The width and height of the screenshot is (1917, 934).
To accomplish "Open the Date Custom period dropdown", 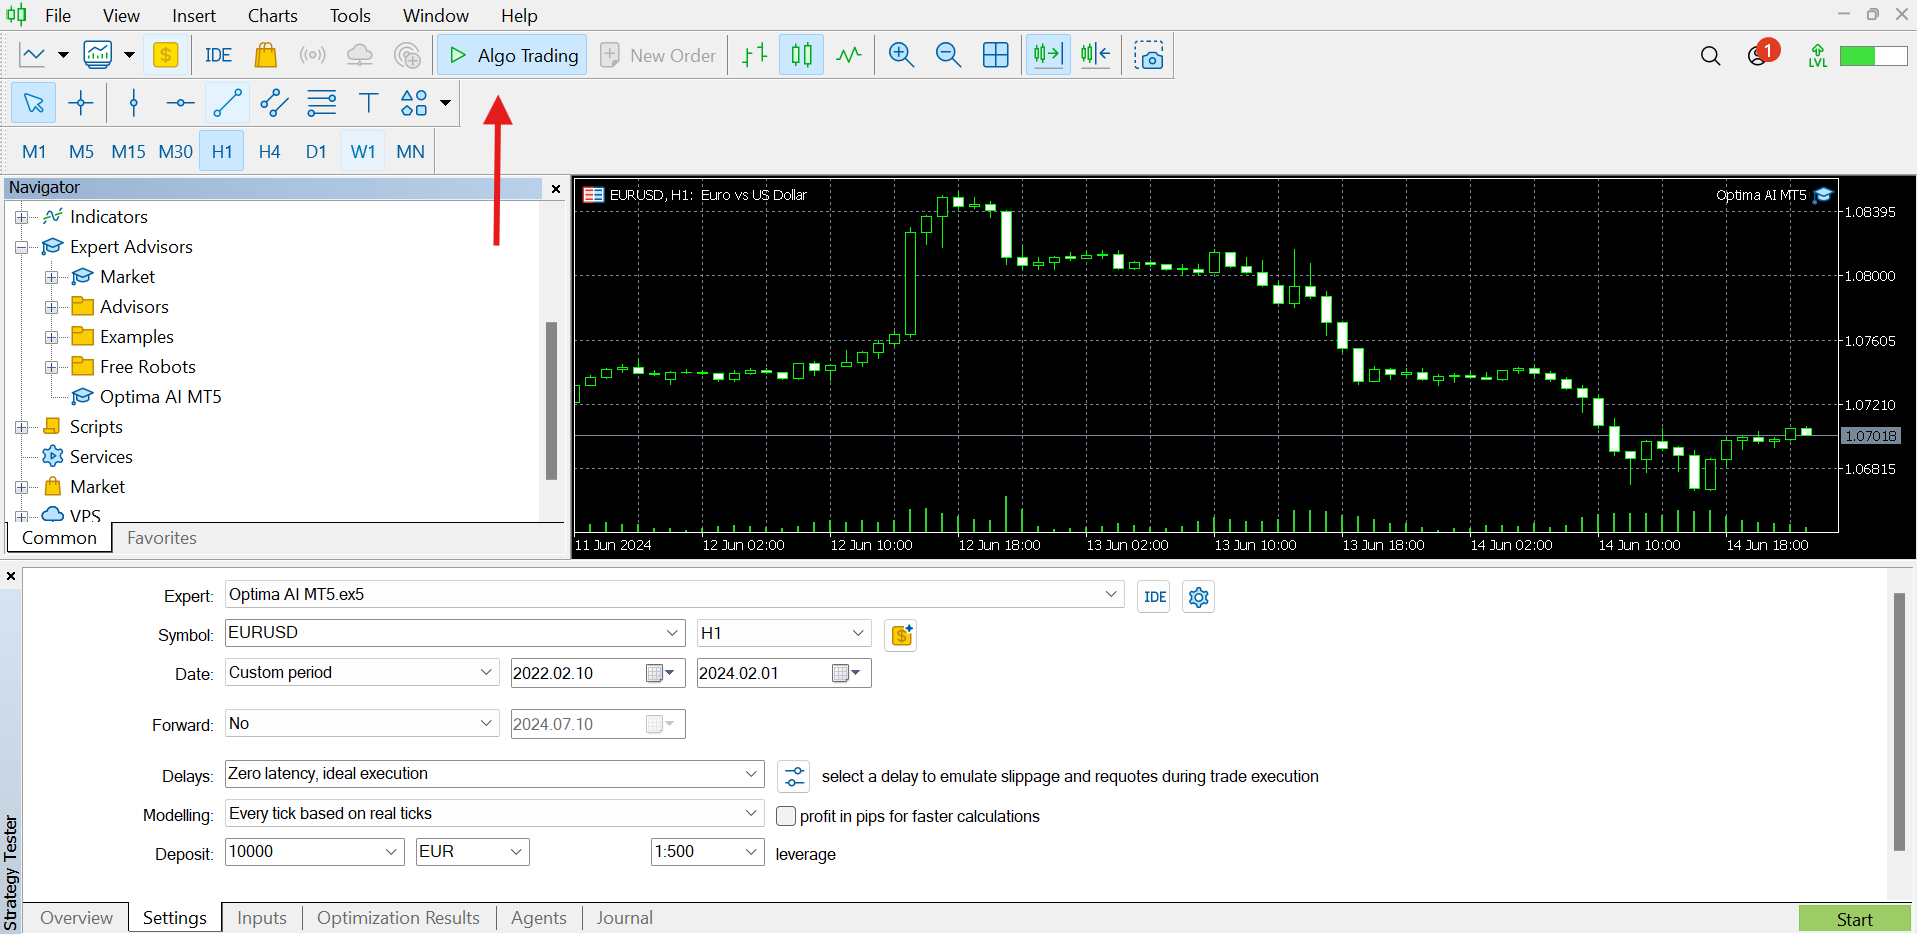I will tap(486, 672).
